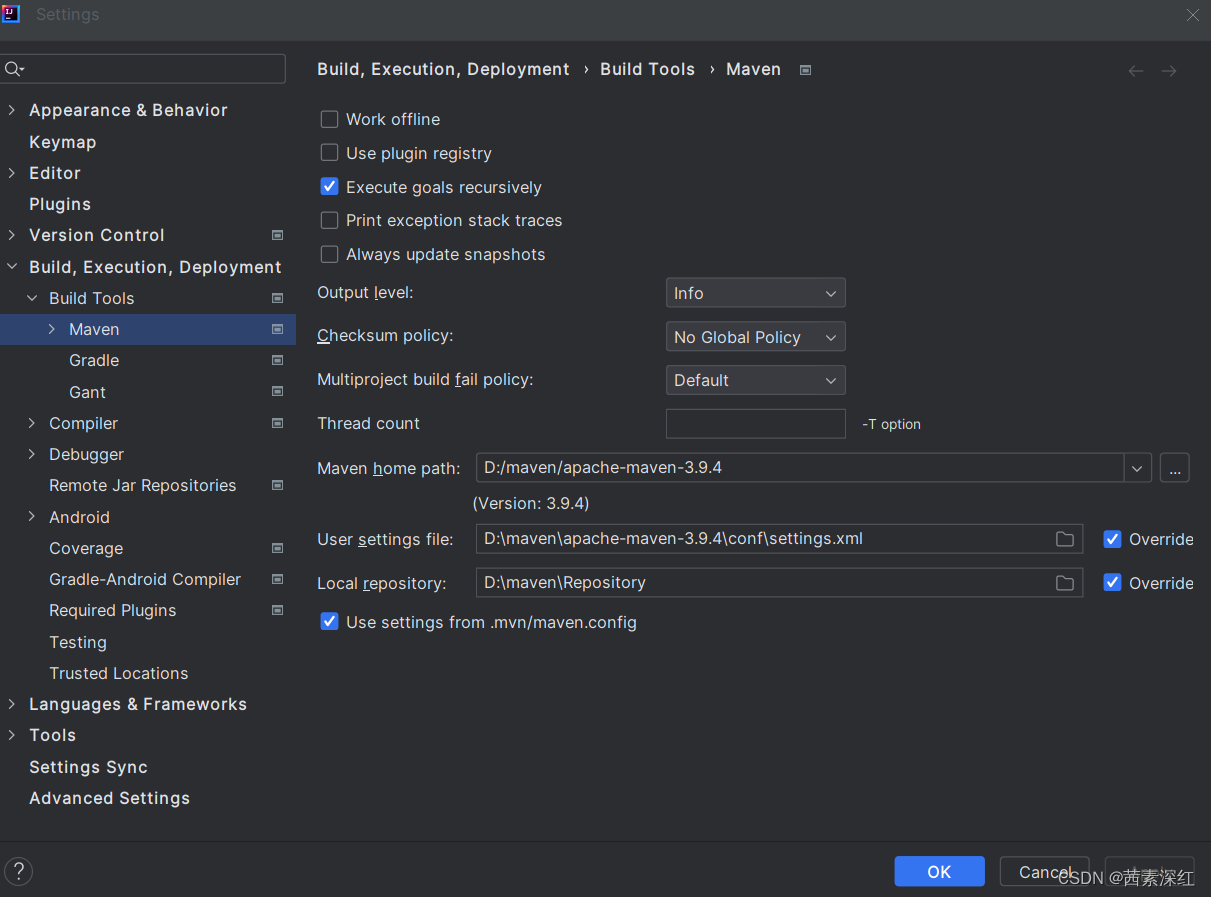
Task: Click the OK button
Action: coord(939,871)
